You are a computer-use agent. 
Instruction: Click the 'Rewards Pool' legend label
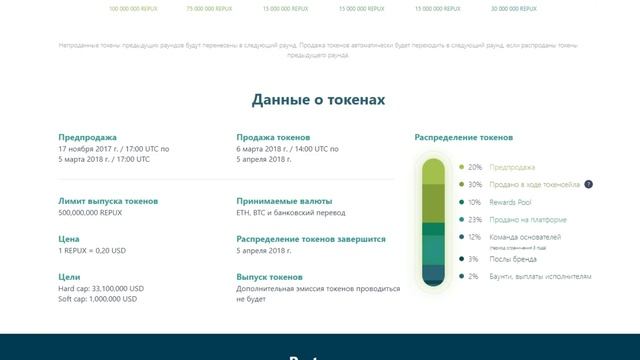point(510,202)
